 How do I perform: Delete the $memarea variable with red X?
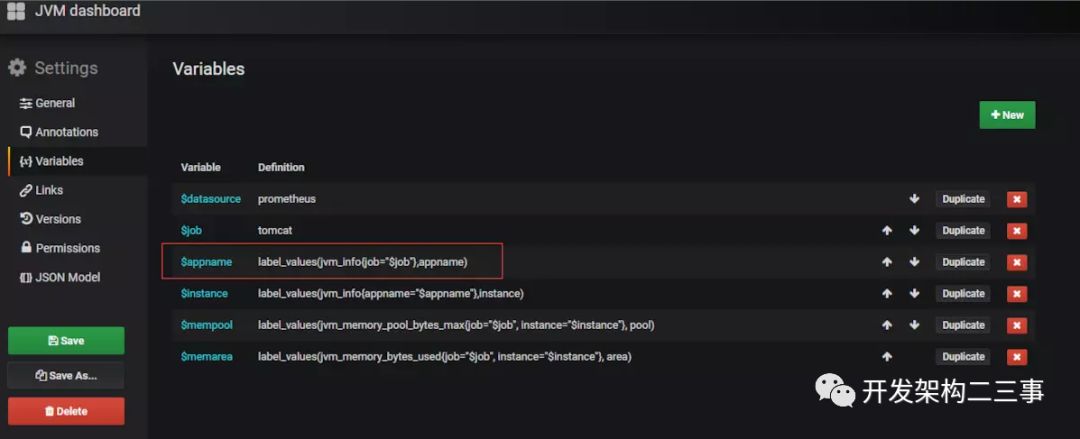pyautogui.click(x=1017, y=357)
